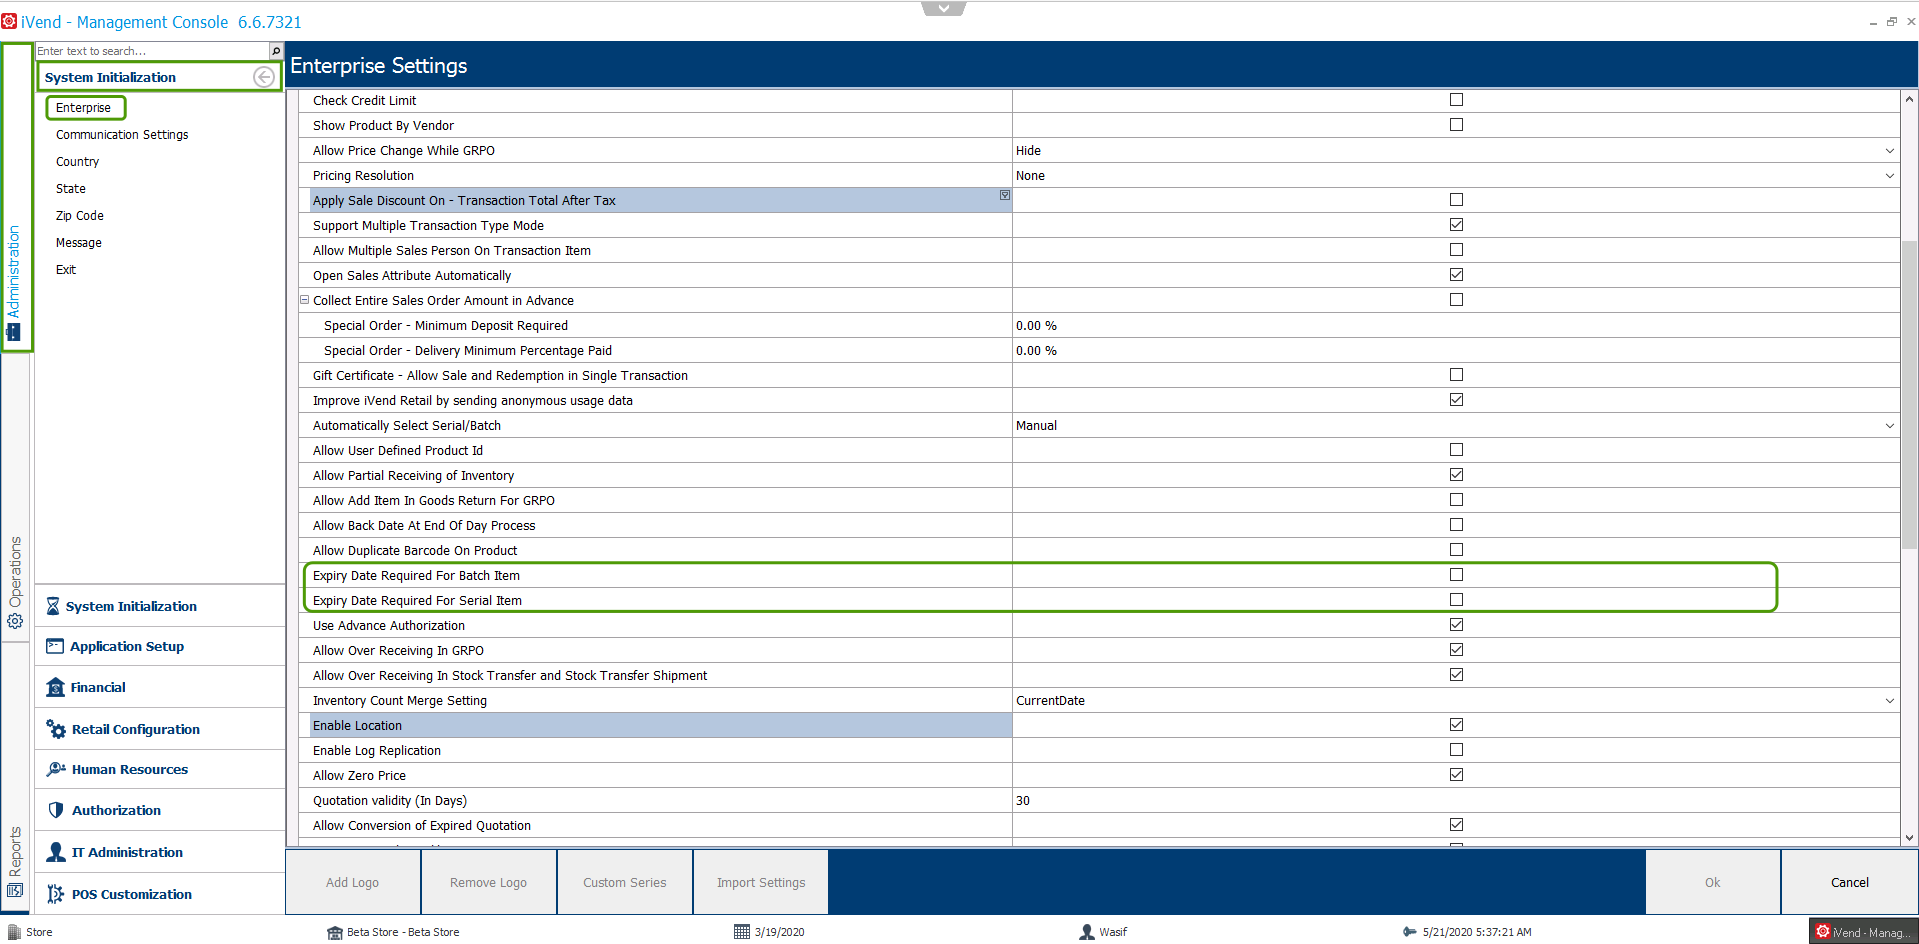Image resolution: width=1919 pixels, height=944 pixels.
Task: Collapse Collect Entire Sales Order Amount group
Action: tap(305, 300)
